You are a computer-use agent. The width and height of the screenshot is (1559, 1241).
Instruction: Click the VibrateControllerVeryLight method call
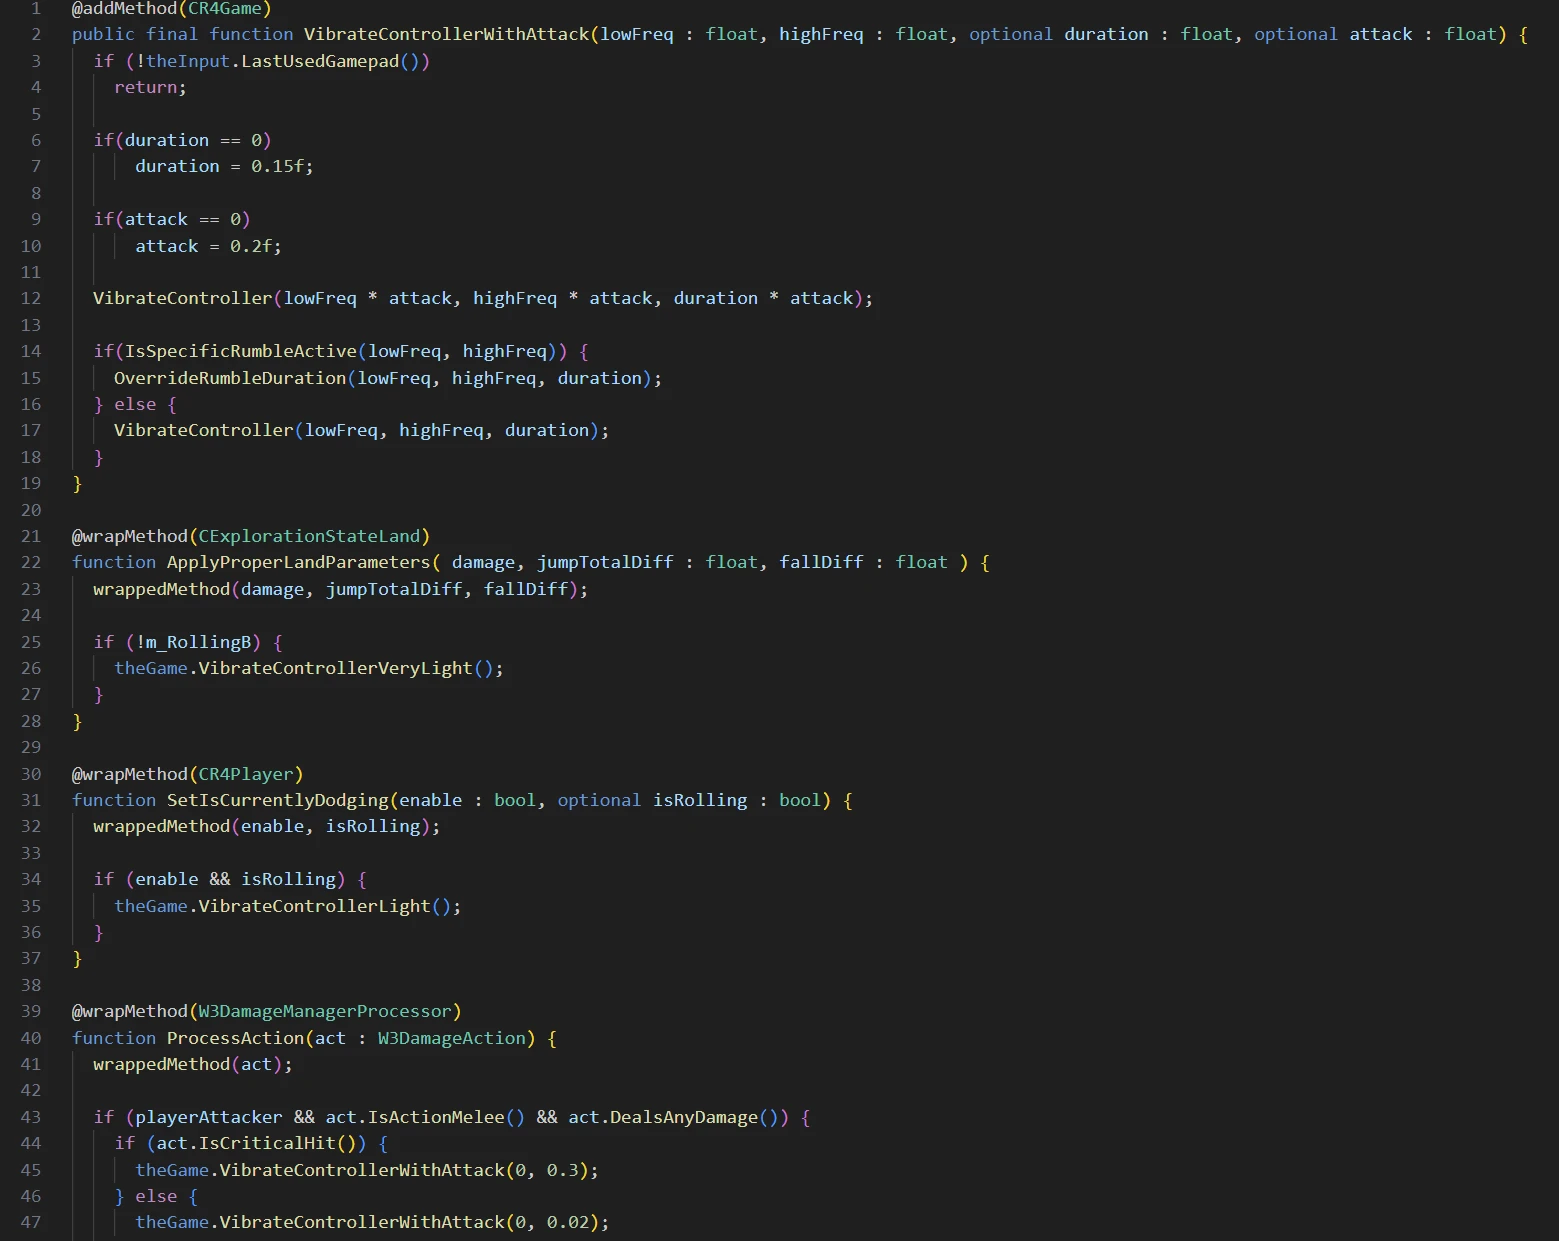point(335,668)
